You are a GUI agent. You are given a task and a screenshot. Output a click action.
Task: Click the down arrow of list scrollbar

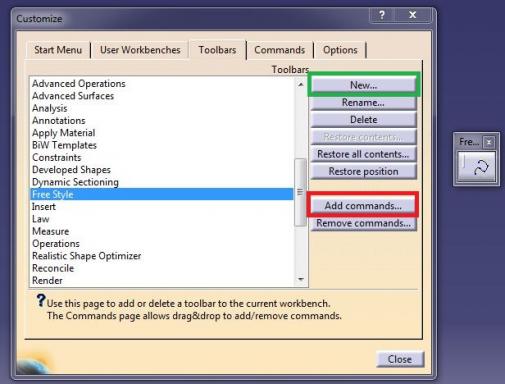(301, 279)
